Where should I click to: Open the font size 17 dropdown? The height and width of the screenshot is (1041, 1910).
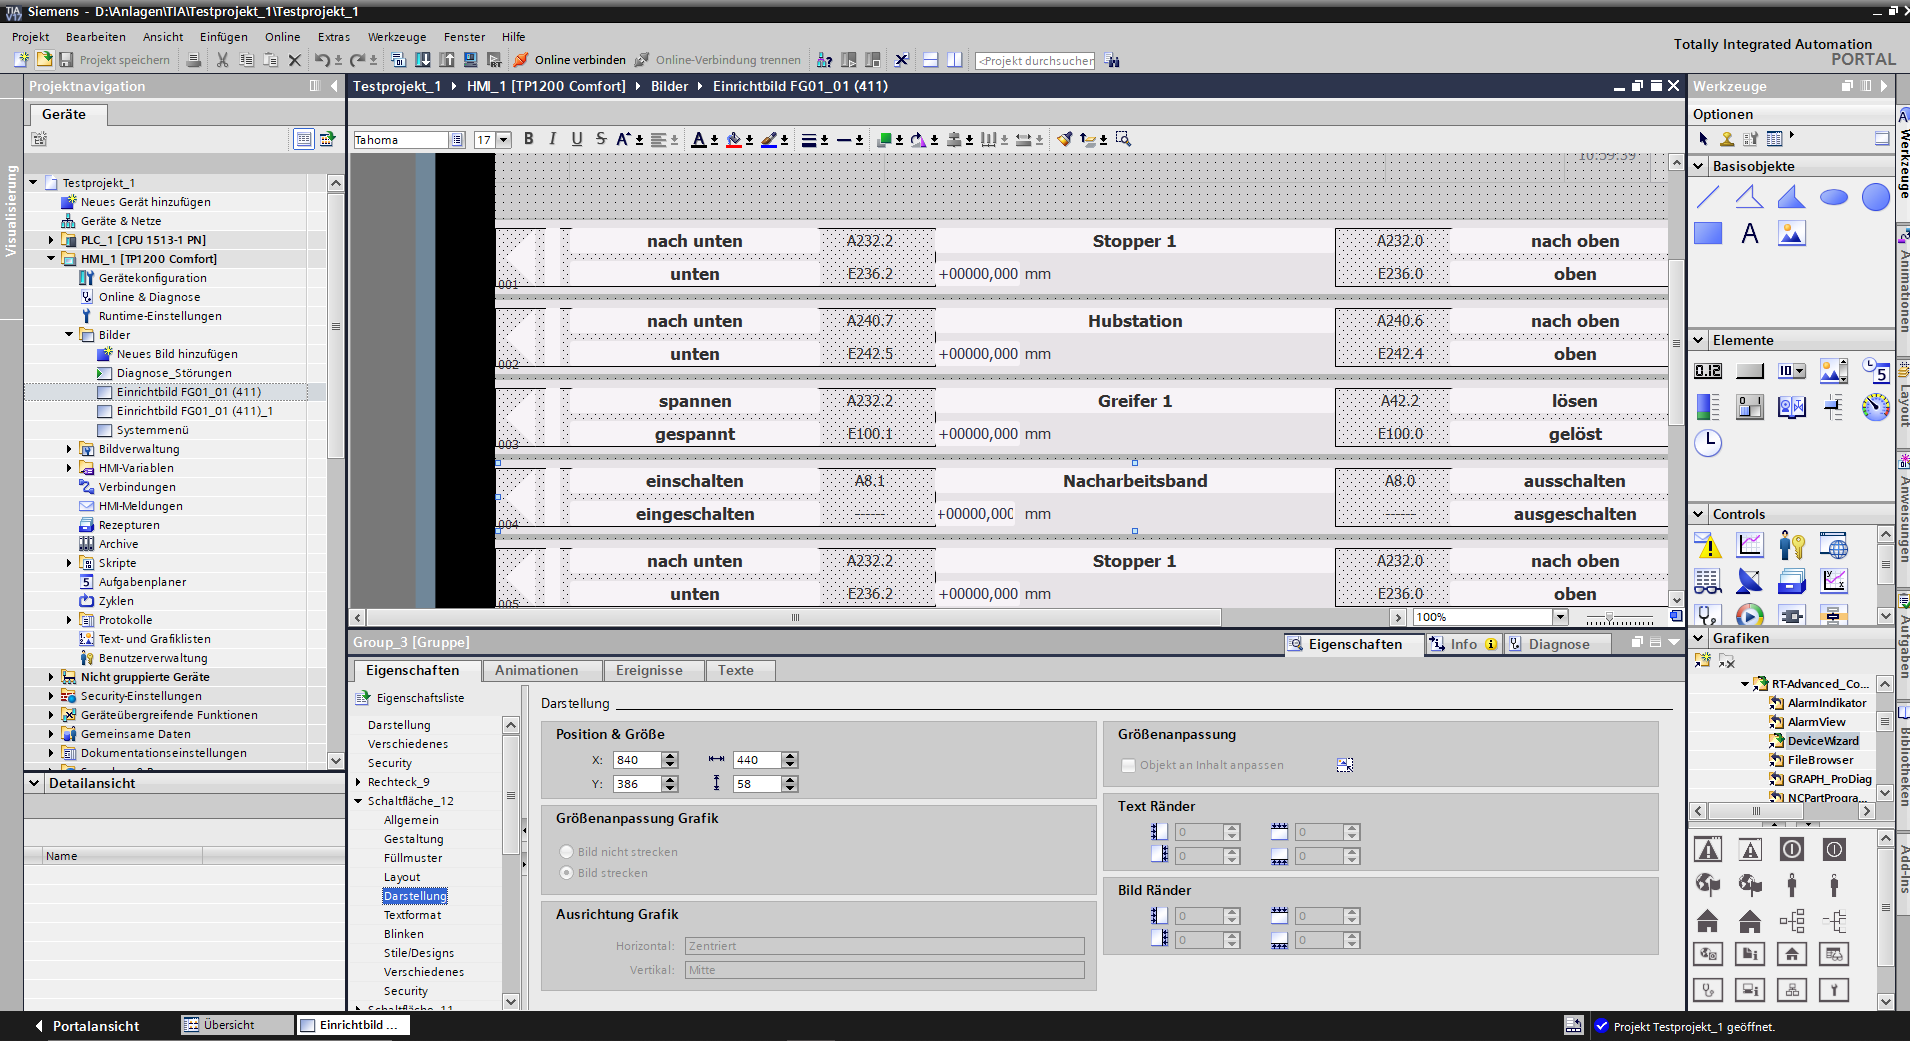pyautogui.click(x=504, y=140)
